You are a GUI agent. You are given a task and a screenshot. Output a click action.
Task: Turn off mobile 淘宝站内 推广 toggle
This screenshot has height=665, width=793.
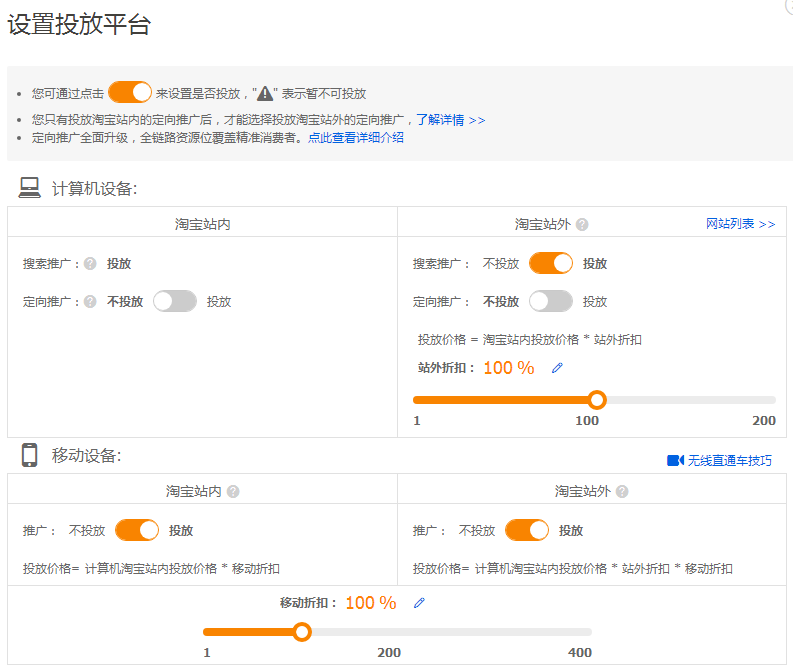(137, 530)
